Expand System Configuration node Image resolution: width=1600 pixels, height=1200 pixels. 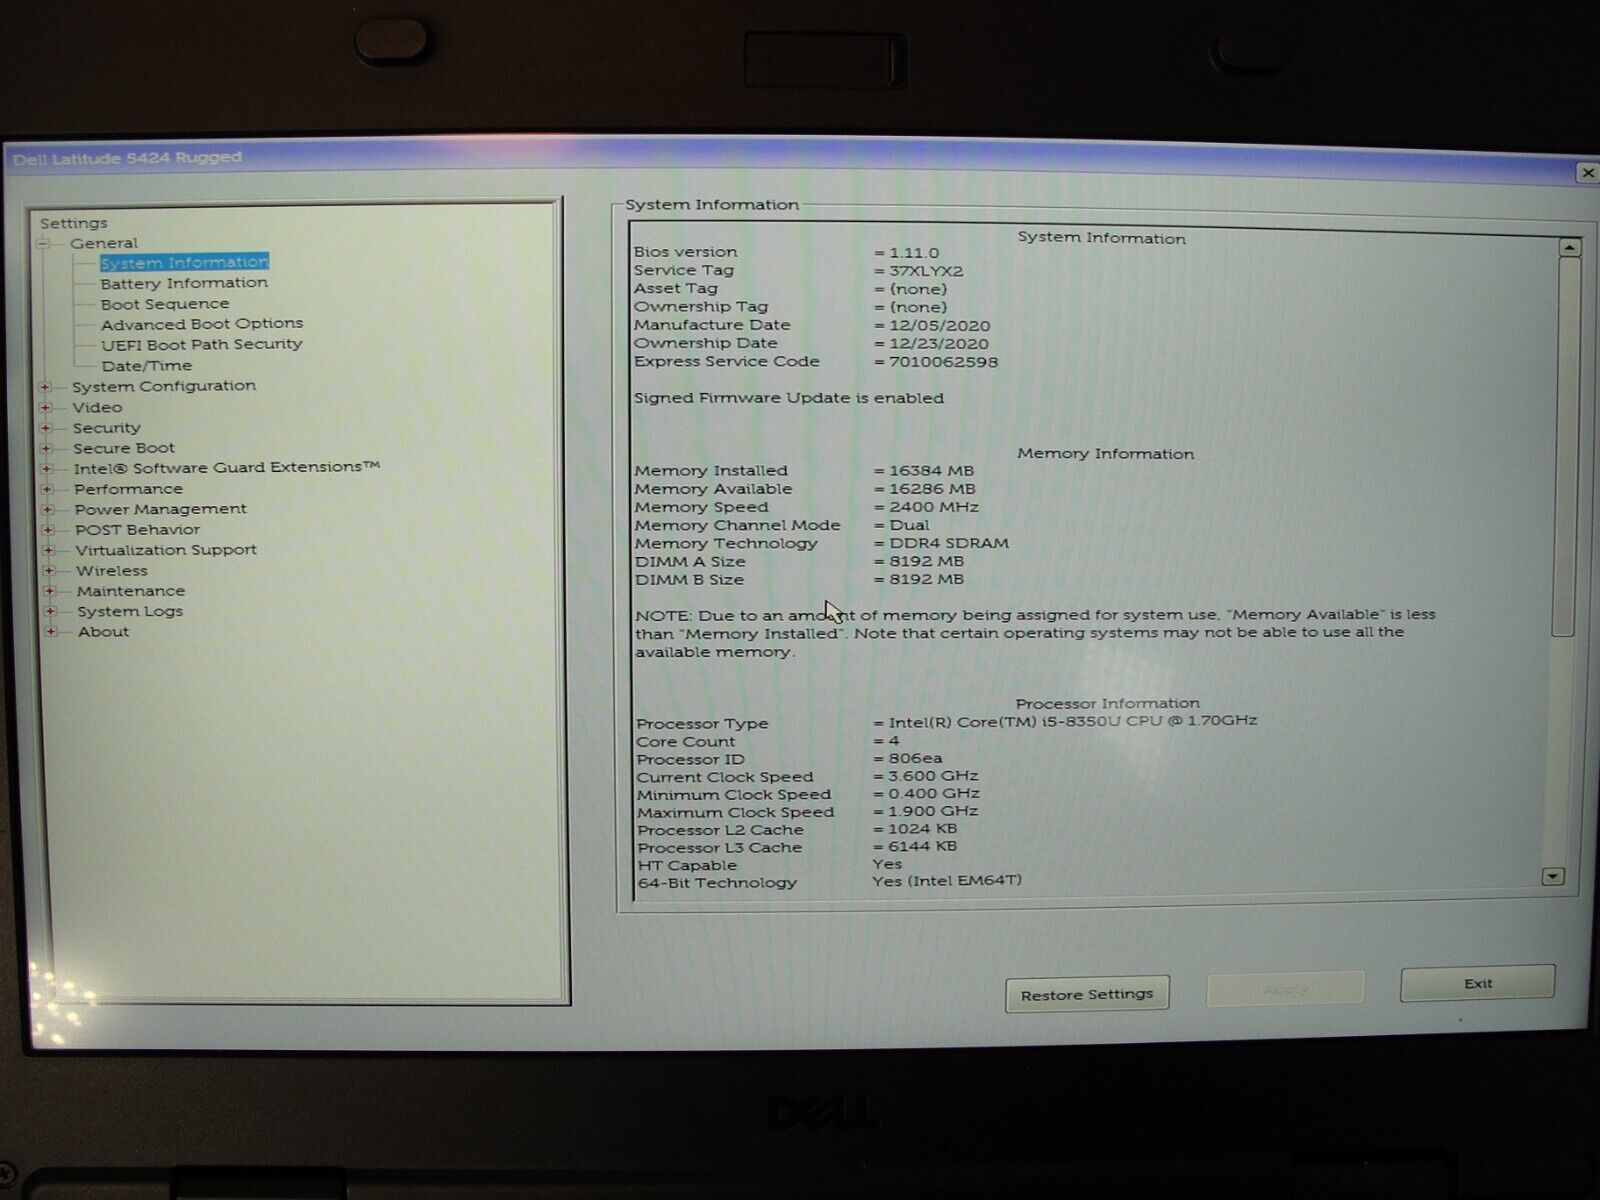pos(45,387)
